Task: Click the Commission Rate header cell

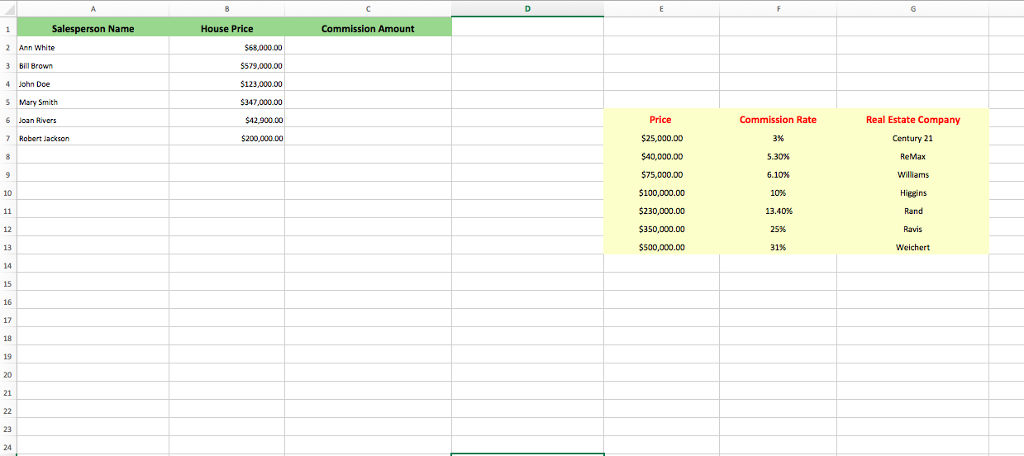Action: coord(777,120)
